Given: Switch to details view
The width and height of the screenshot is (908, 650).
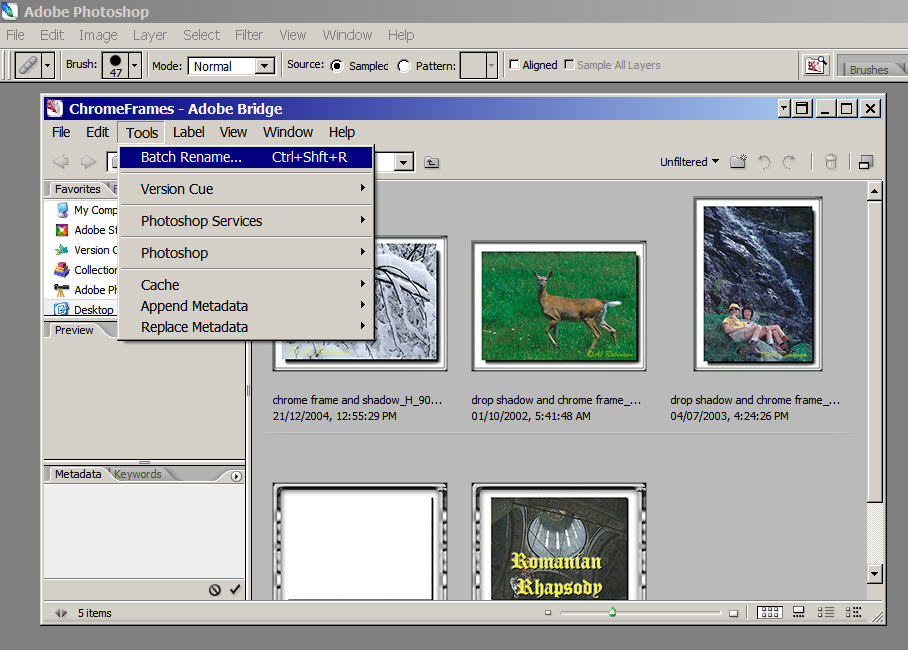Looking at the screenshot, I should [826, 612].
